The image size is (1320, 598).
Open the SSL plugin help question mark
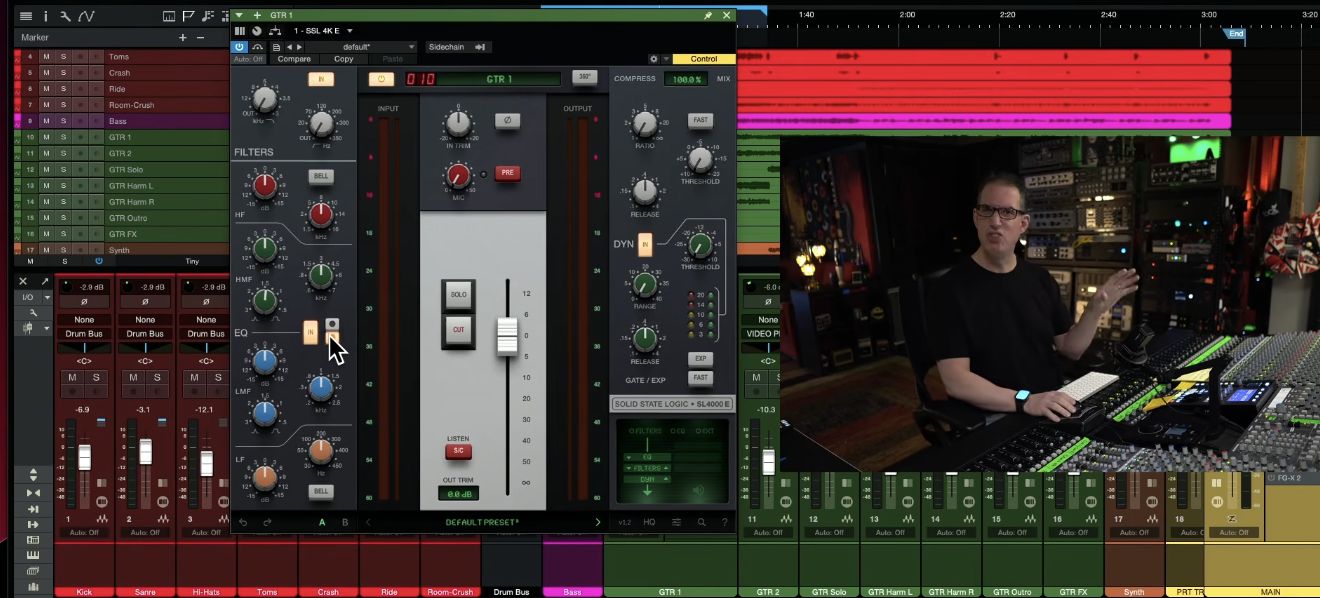(x=725, y=522)
